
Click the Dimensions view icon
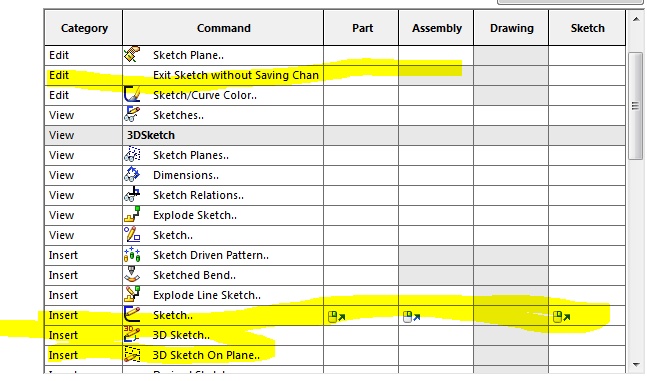[x=132, y=175]
